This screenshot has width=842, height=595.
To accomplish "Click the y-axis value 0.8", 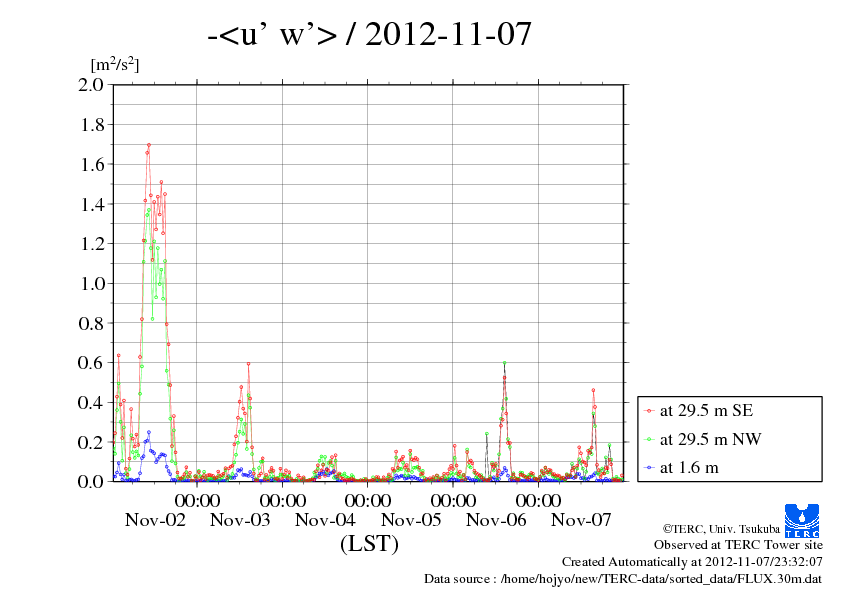I will point(91,323).
